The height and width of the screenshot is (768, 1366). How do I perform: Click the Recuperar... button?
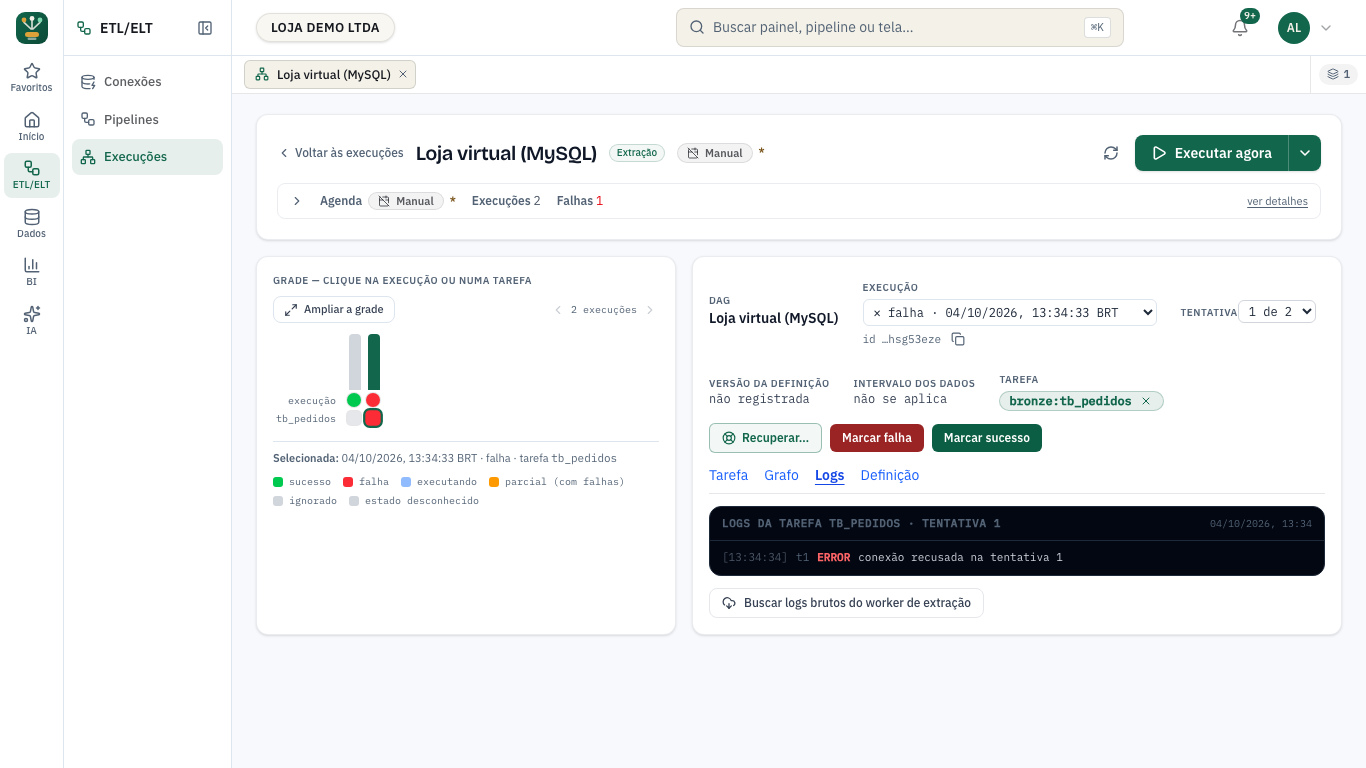tap(765, 438)
